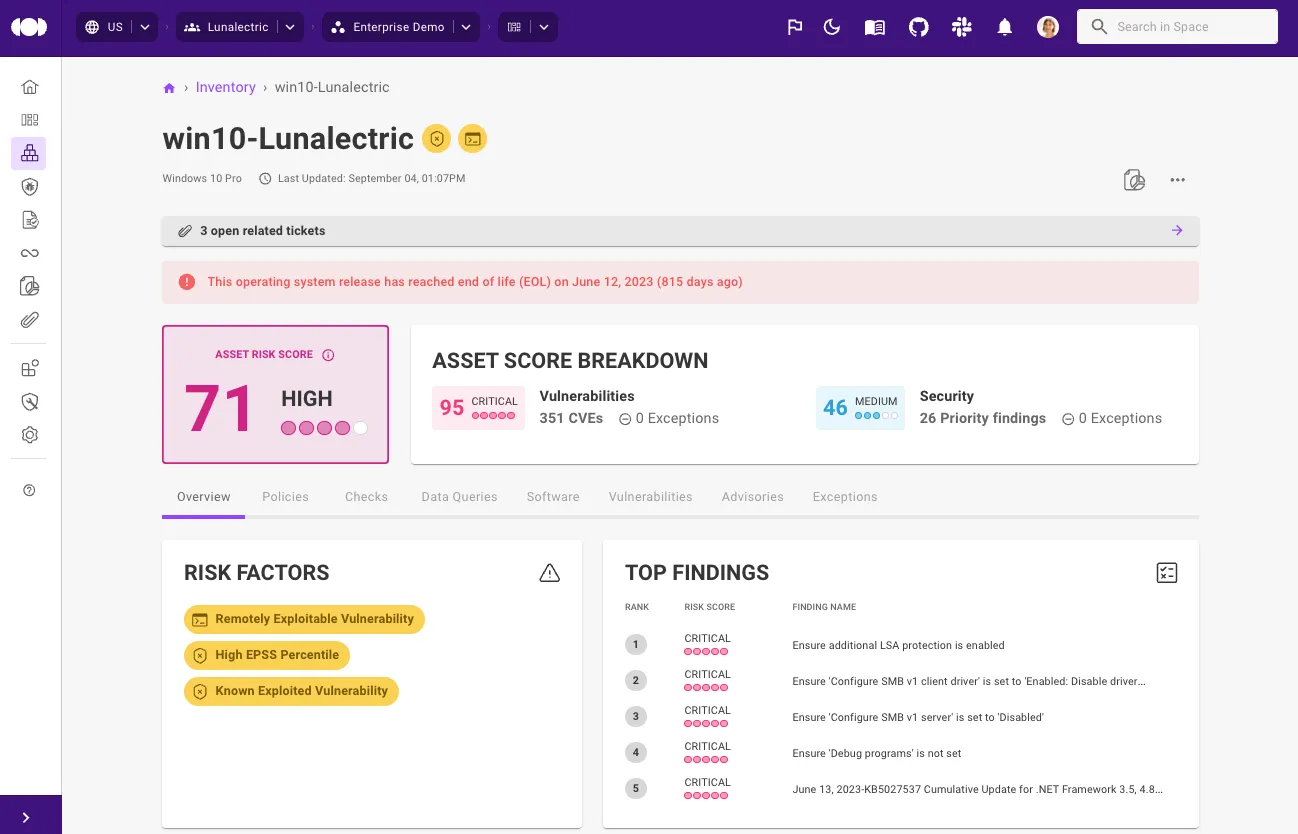Open the Software tab
1298x834 pixels.
(x=553, y=497)
